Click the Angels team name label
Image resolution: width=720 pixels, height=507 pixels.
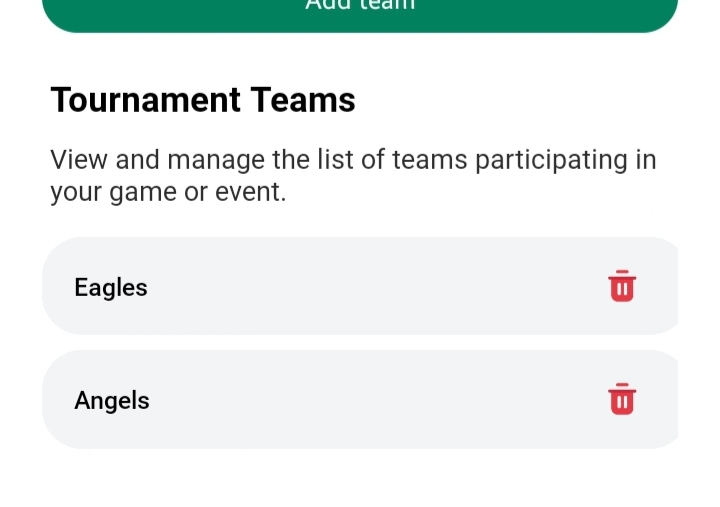pos(112,401)
